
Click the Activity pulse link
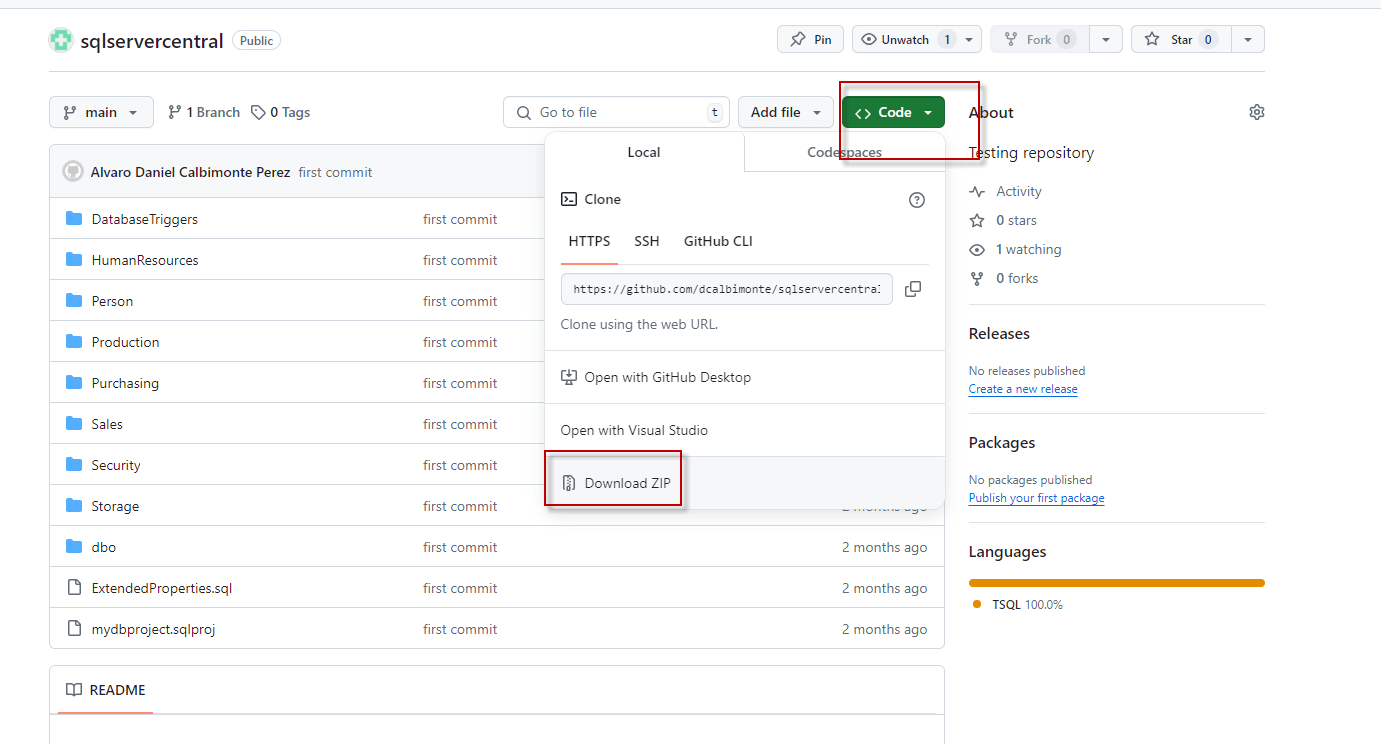coord(1018,191)
